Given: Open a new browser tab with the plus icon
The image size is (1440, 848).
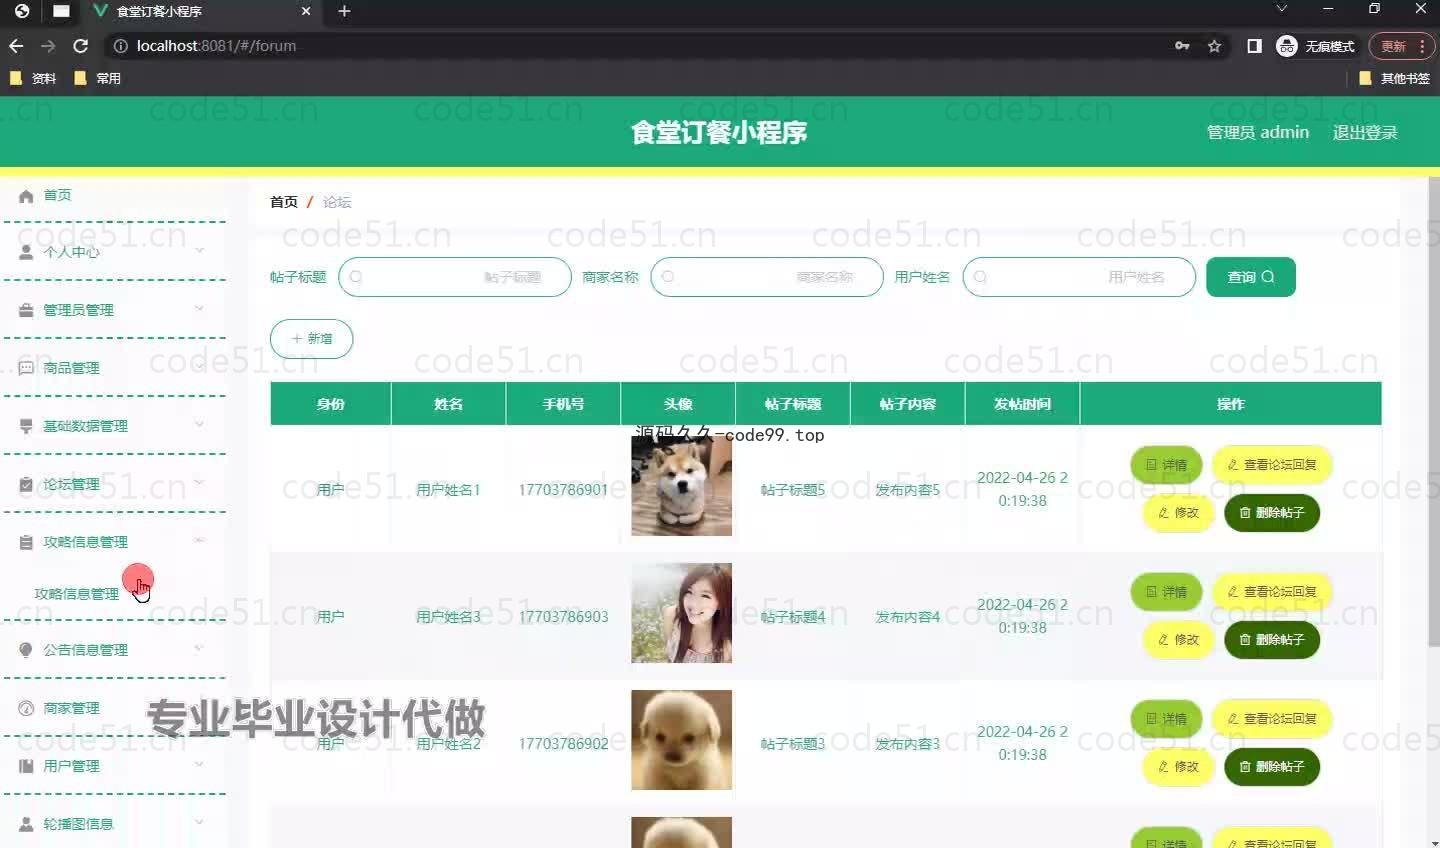Looking at the screenshot, I should pyautogui.click(x=344, y=11).
